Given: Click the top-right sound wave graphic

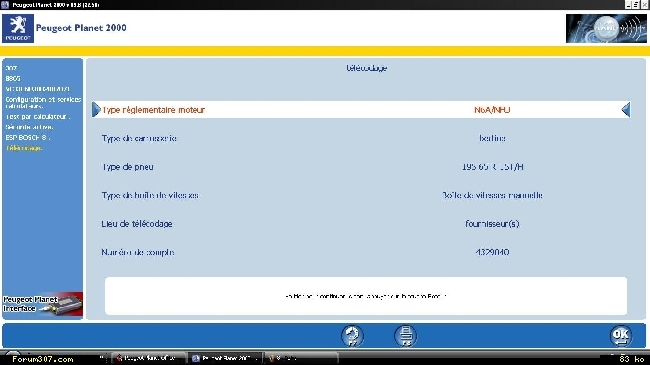Looking at the screenshot, I should 606,28.
